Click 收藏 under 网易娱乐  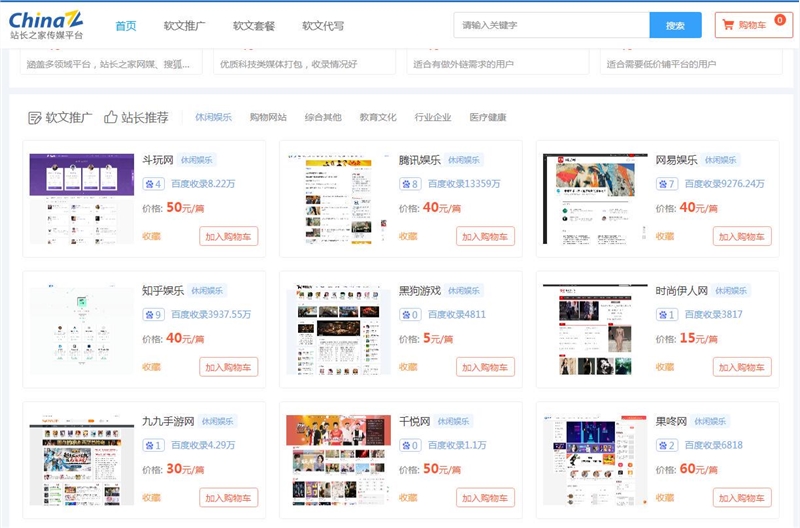click(x=665, y=236)
